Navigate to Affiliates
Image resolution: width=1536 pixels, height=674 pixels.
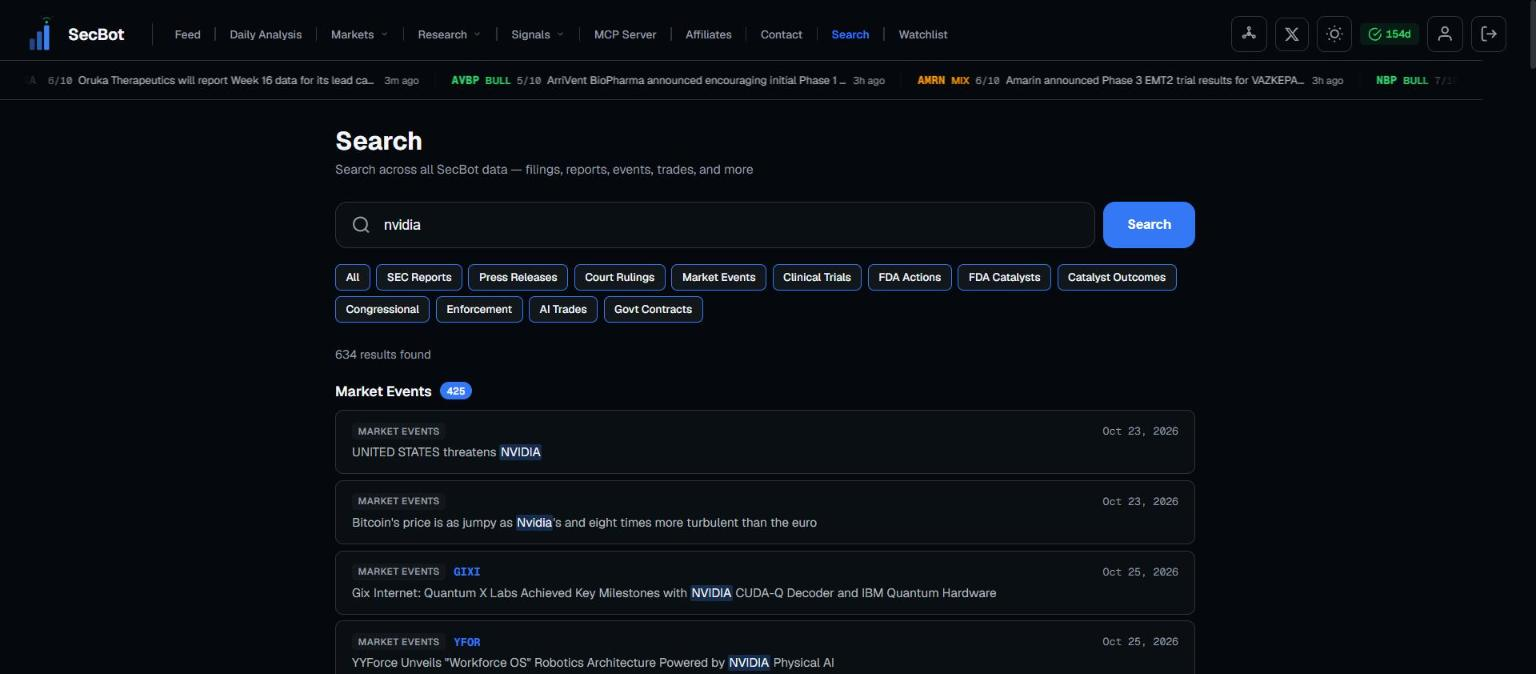pos(708,34)
